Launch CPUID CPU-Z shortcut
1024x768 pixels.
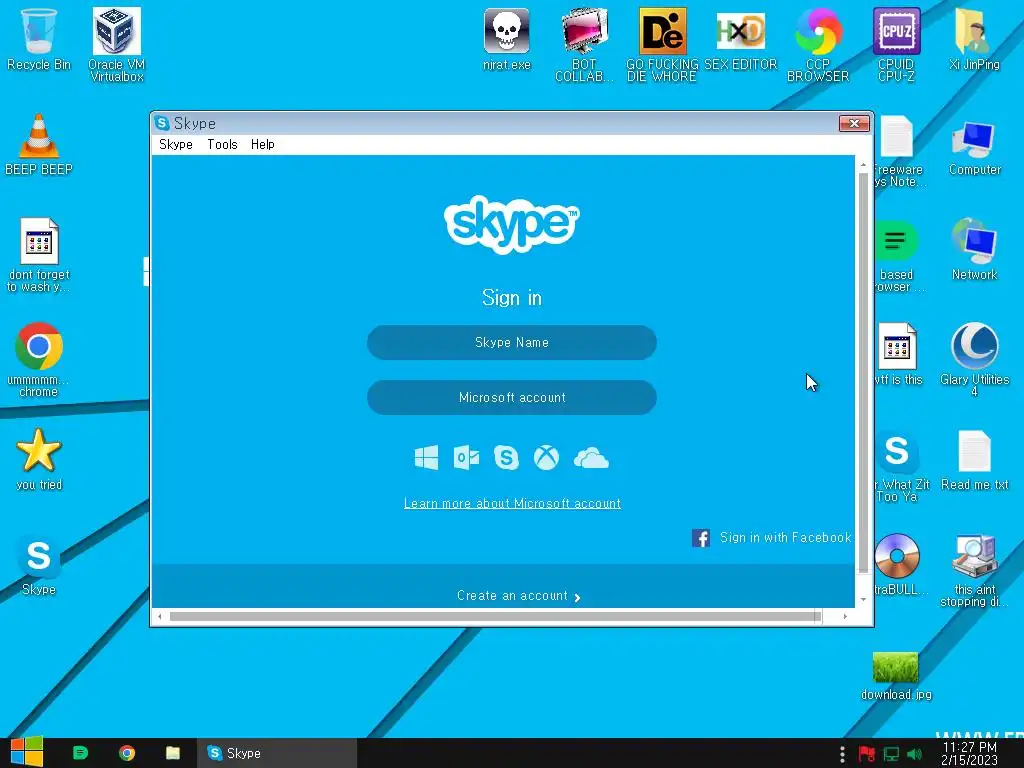point(896,44)
